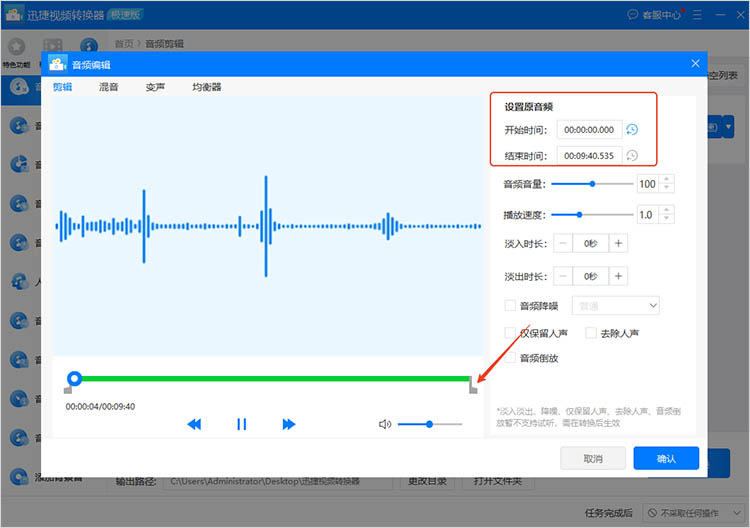Click the 确认 button
This screenshot has width=750, height=528.
pyautogui.click(x=666, y=459)
